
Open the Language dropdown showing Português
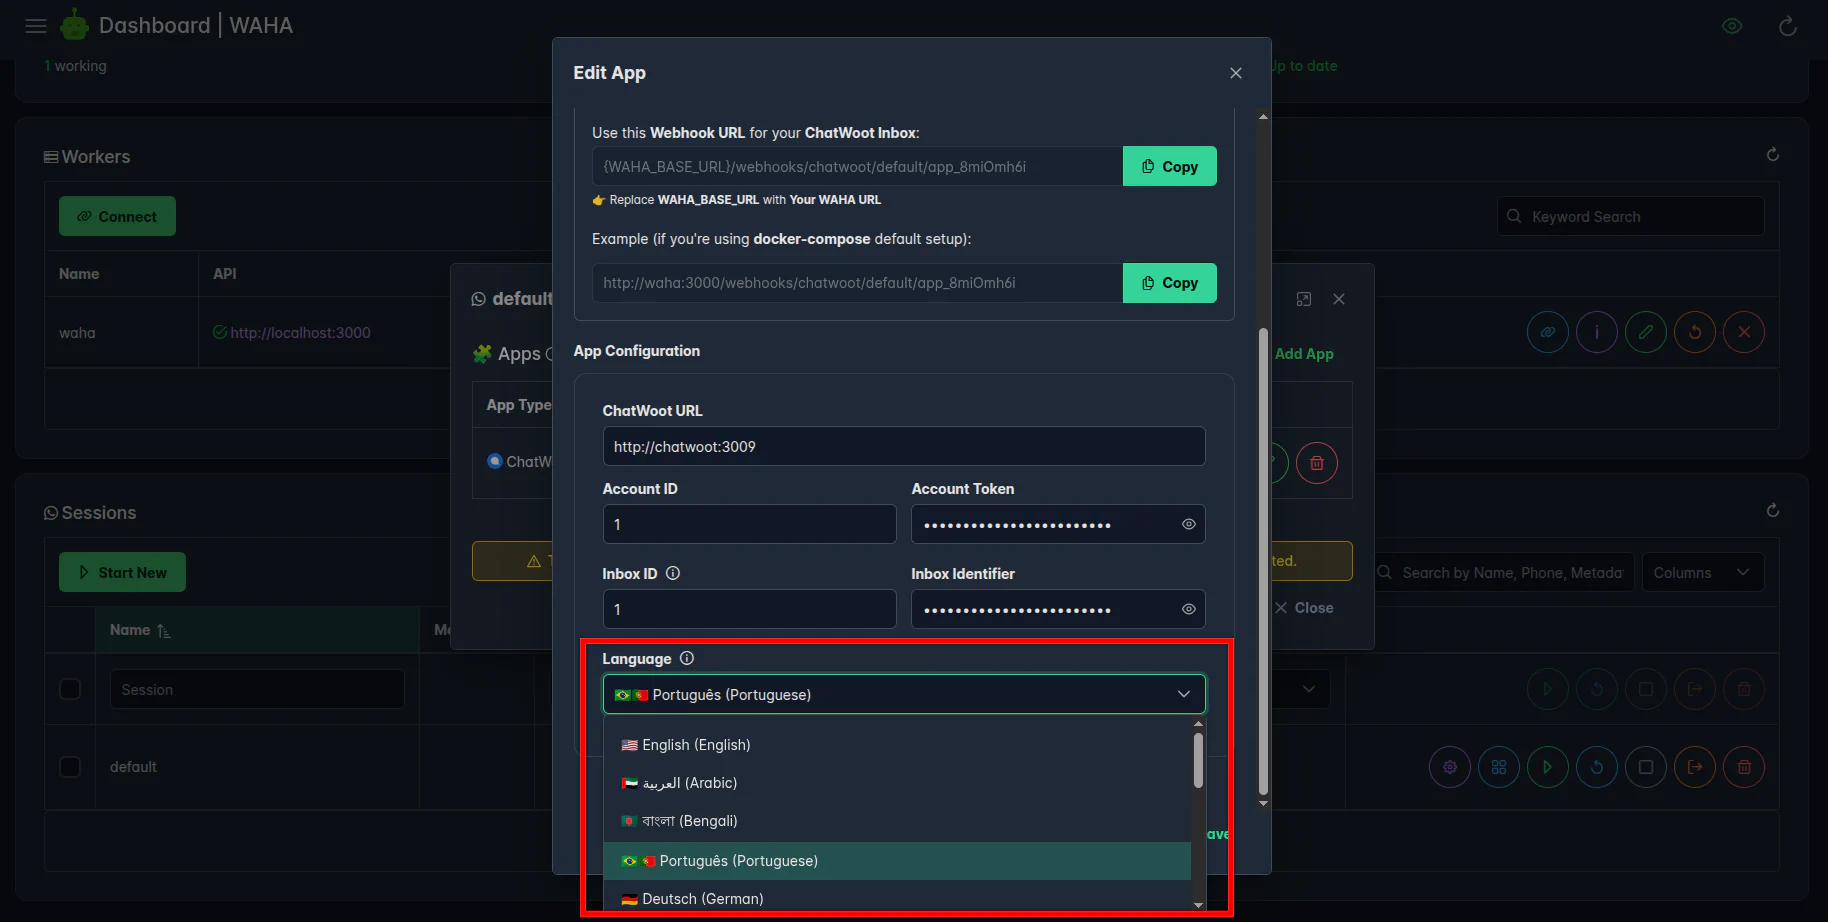pyautogui.click(x=904, y=694)
